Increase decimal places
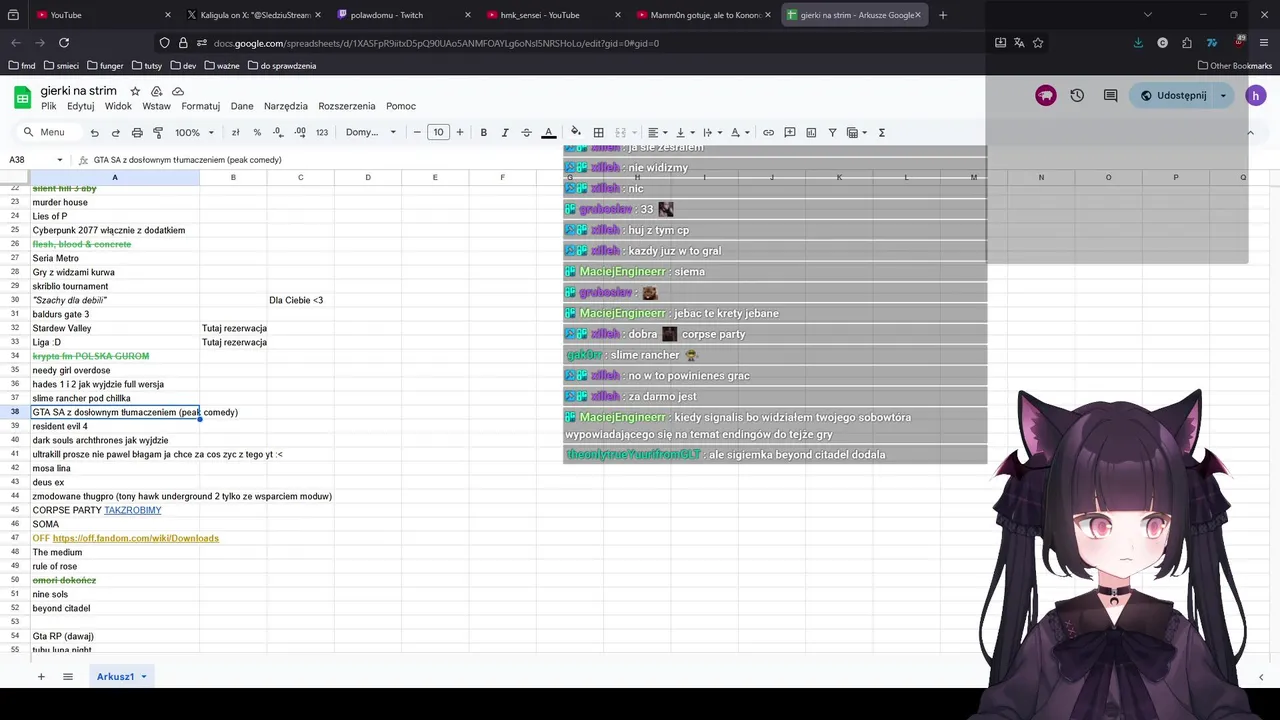 pyautogui.click(x=299, y=132)
